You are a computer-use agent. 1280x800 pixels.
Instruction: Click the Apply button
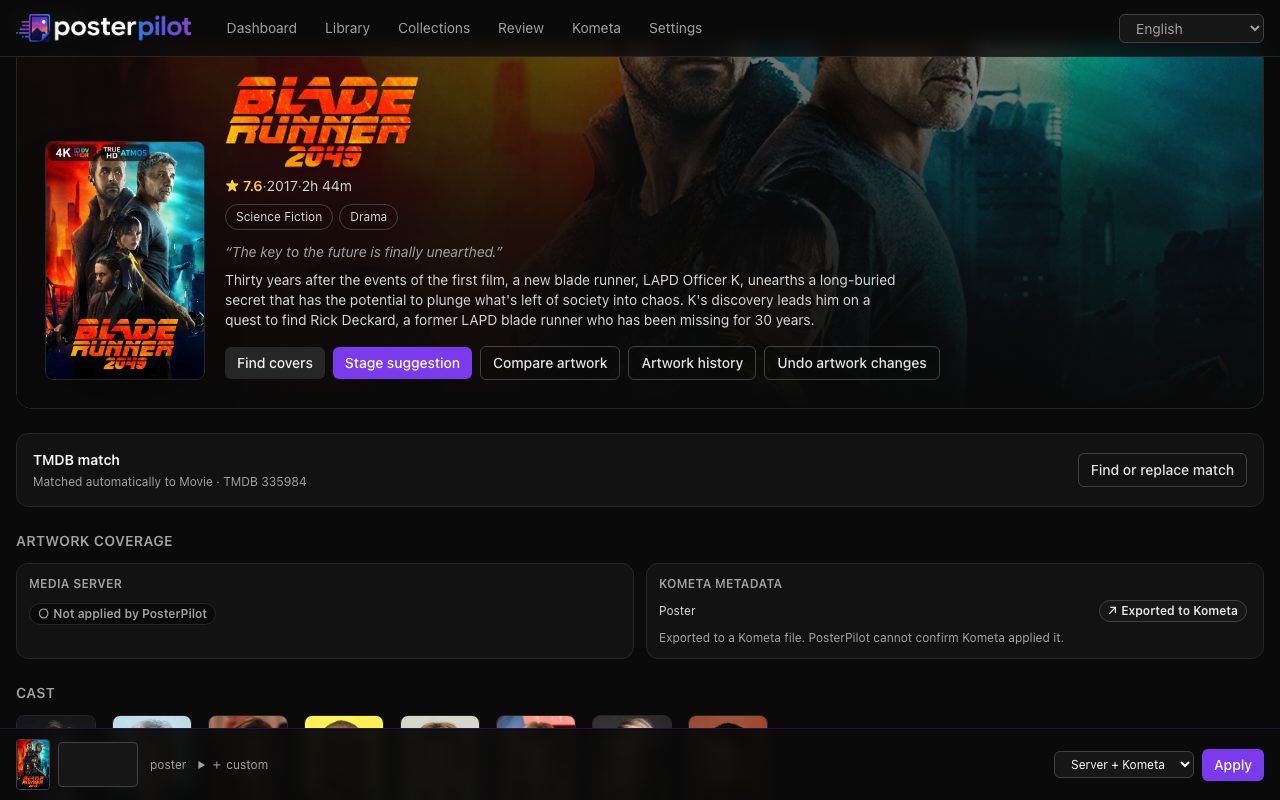[1233, 765]
